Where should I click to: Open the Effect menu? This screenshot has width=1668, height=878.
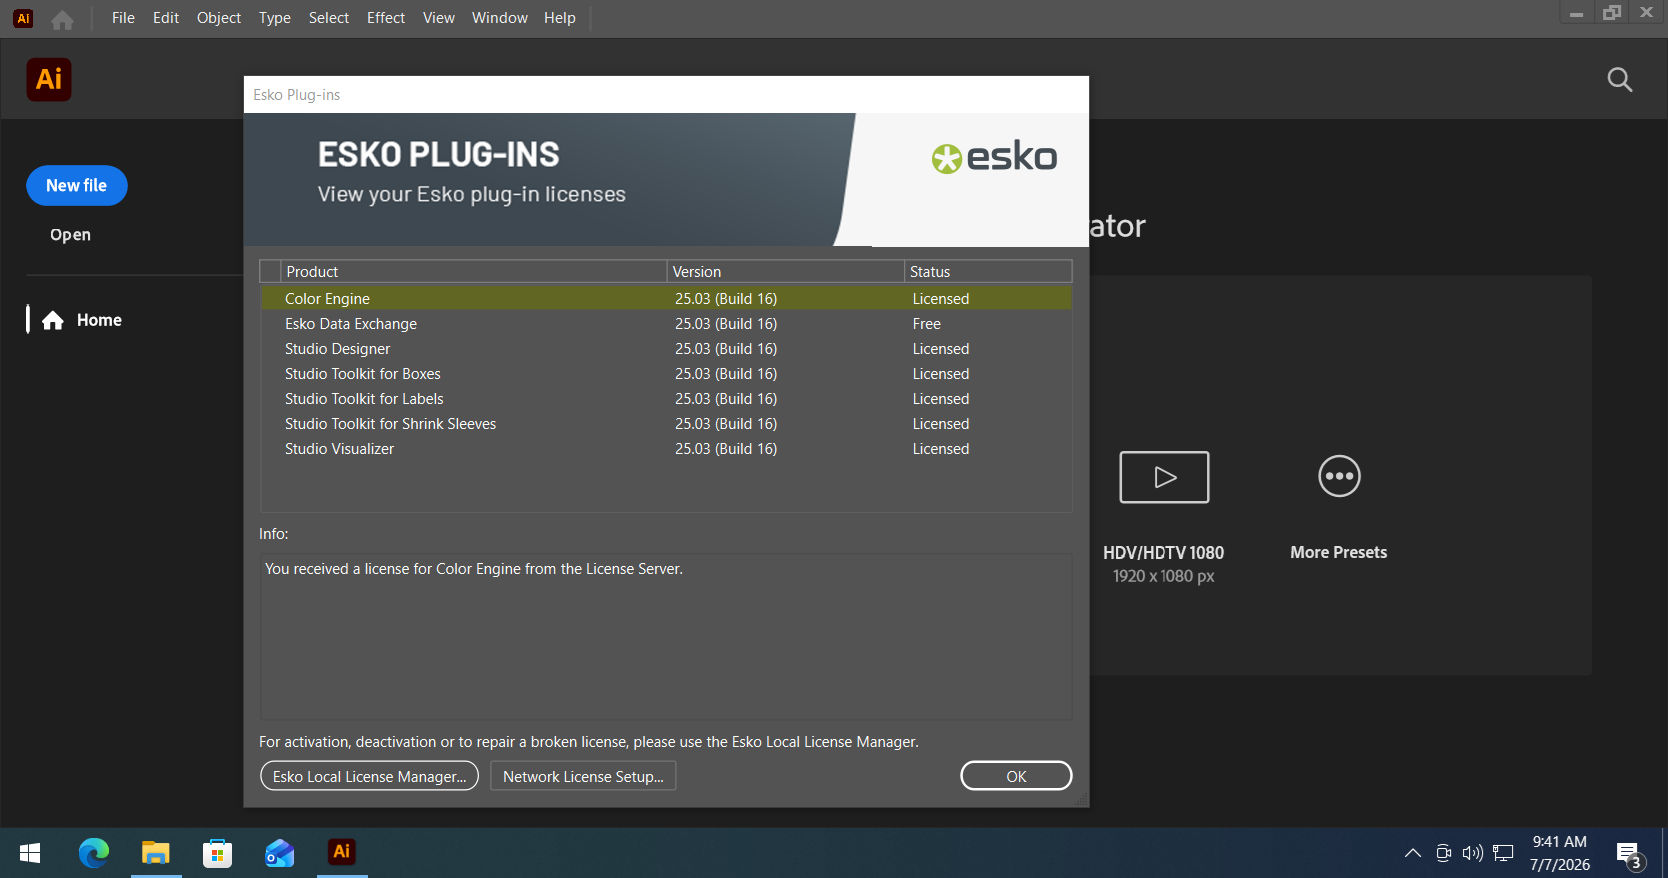click(x=386, y=18)
